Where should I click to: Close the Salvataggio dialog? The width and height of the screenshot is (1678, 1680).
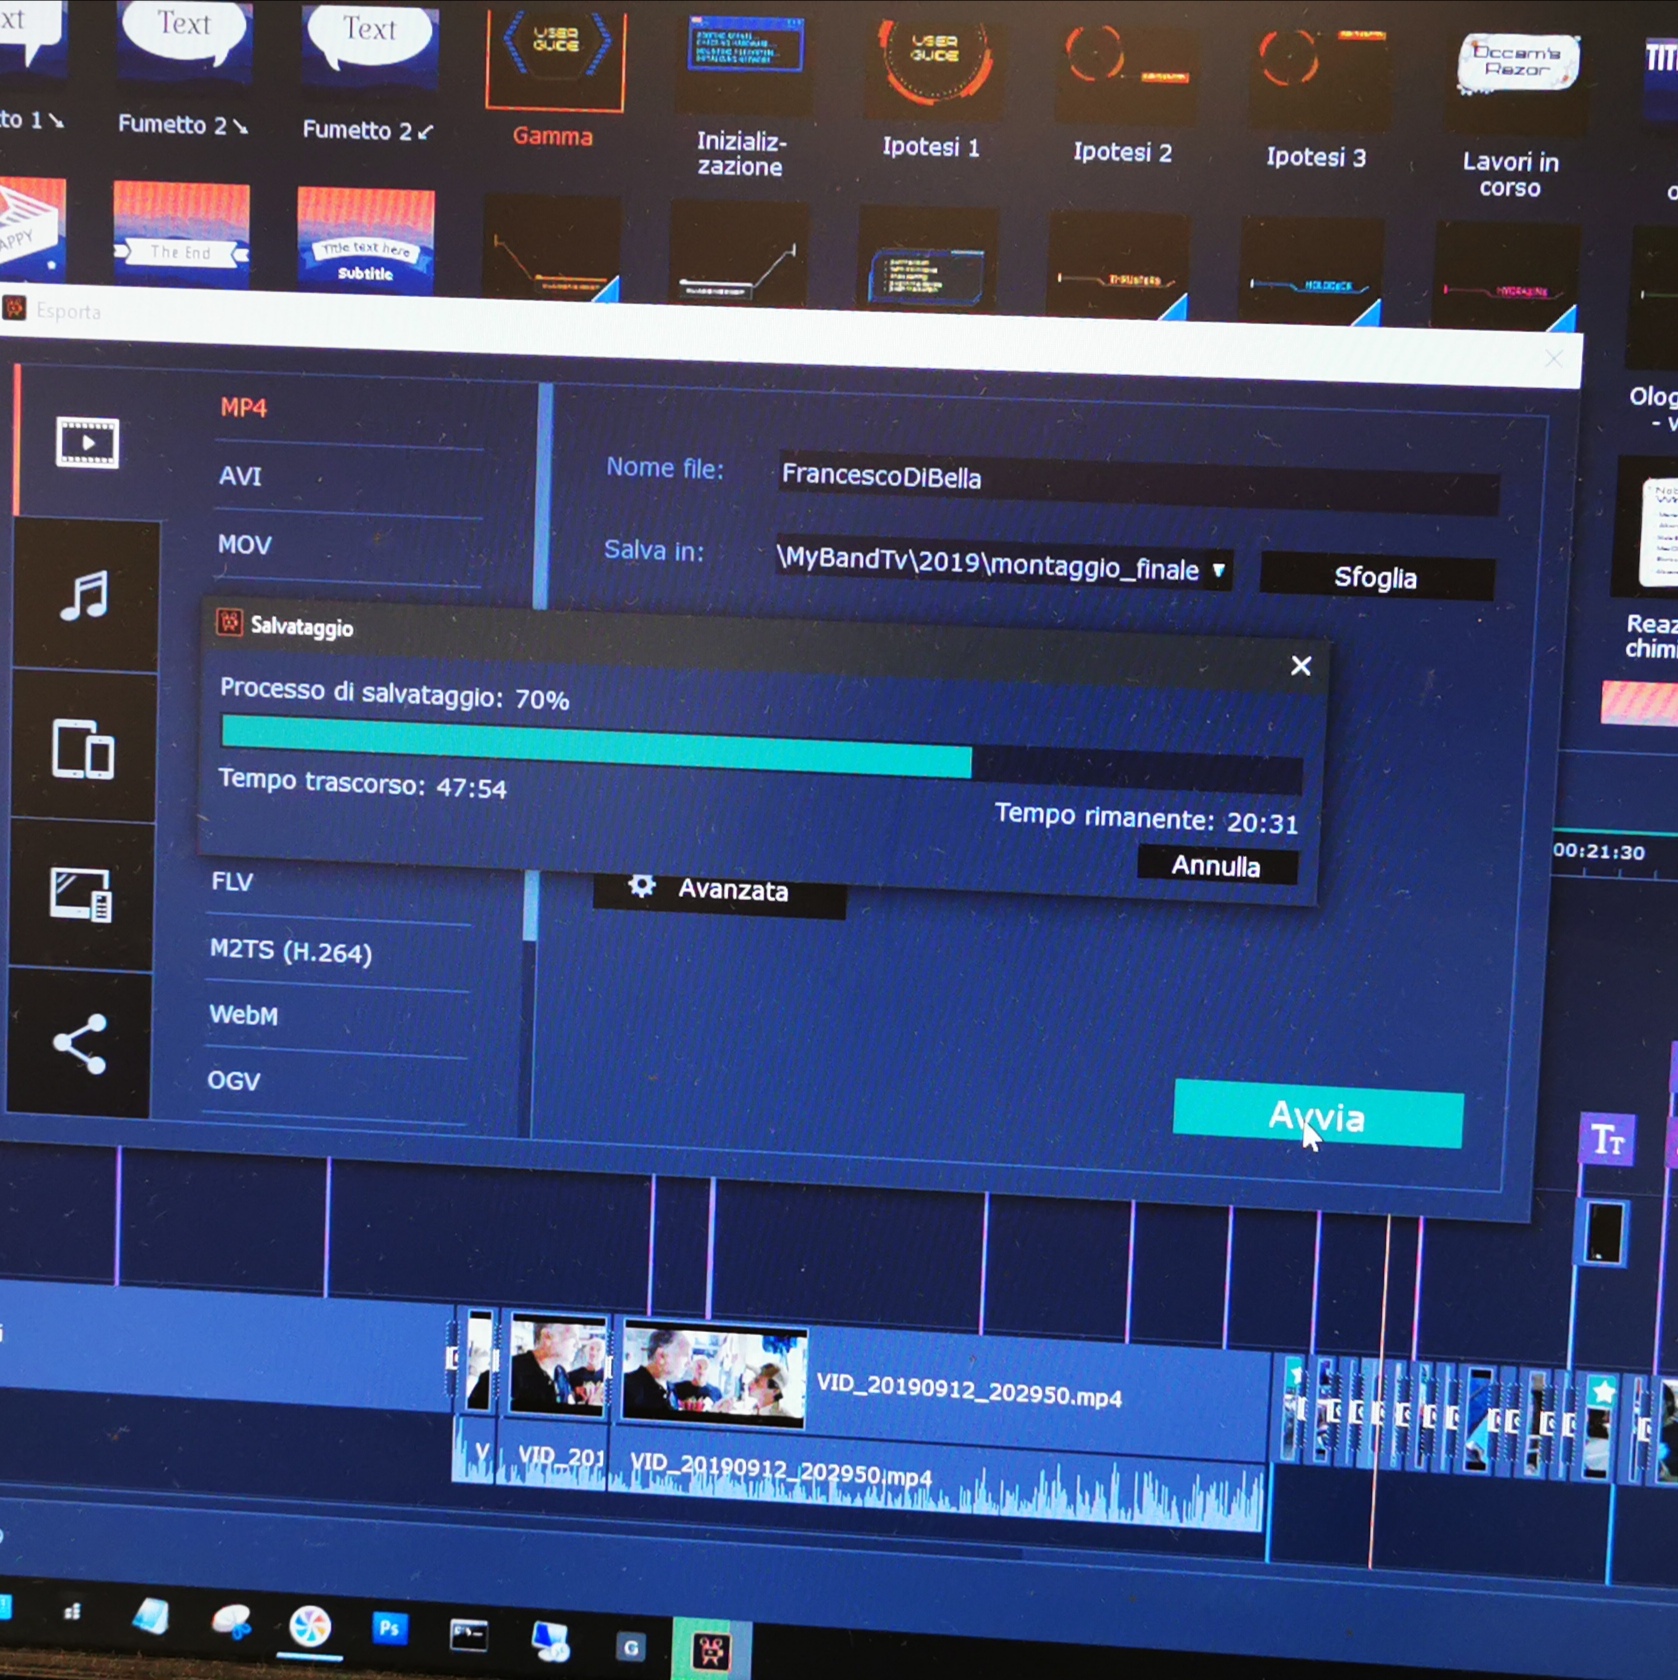1300,665
